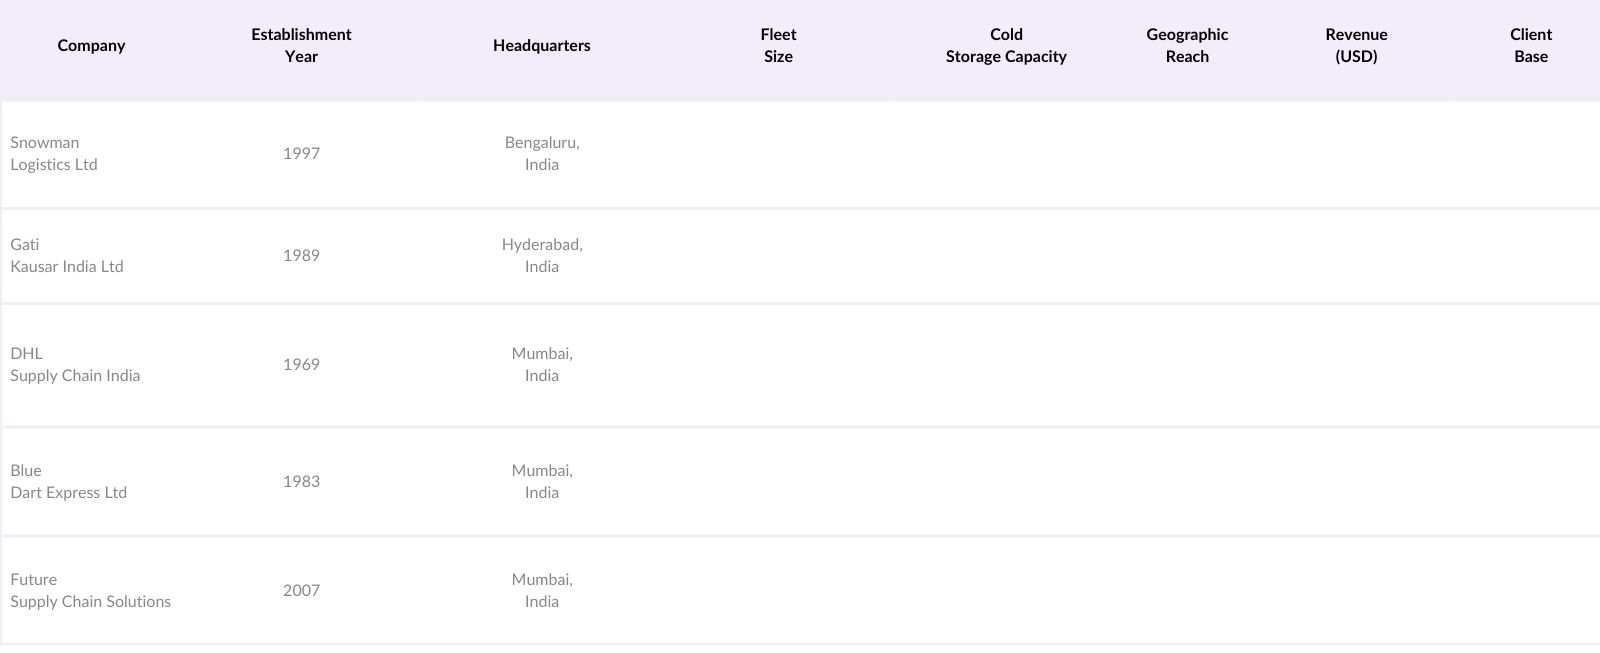
Task: Click the Client Base column header
Action: coord(1530,46)
